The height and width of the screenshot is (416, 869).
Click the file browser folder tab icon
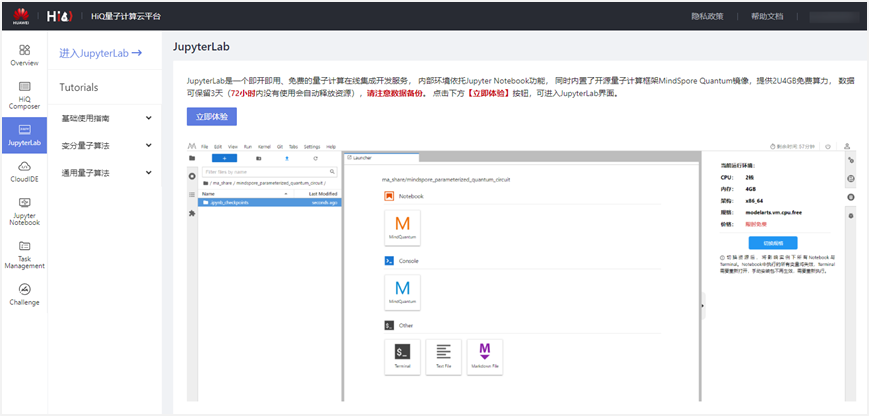tap(192, 158)
